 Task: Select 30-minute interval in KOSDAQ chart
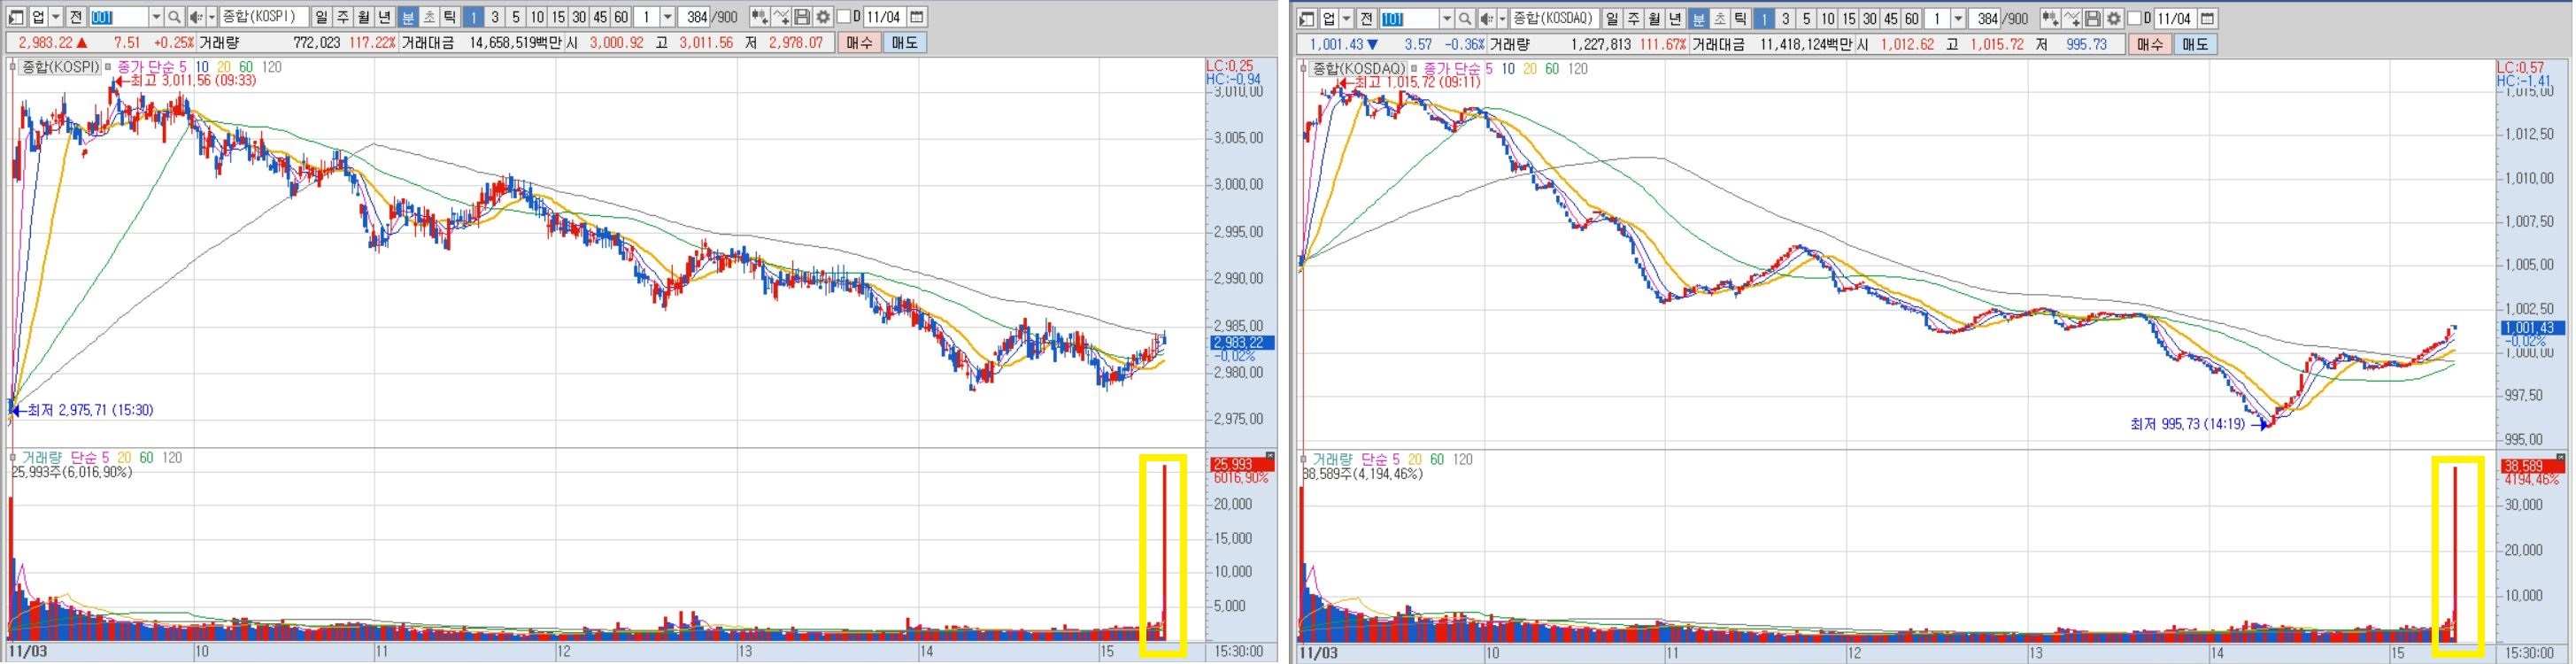(x=1870, y=18)
